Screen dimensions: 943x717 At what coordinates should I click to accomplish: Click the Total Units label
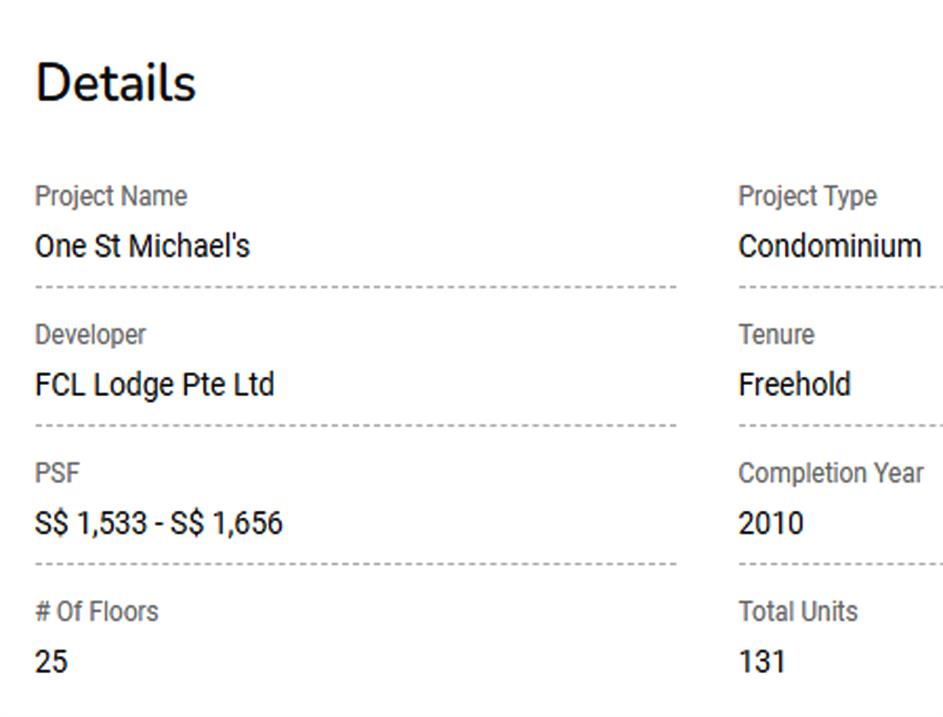point(798,611)
